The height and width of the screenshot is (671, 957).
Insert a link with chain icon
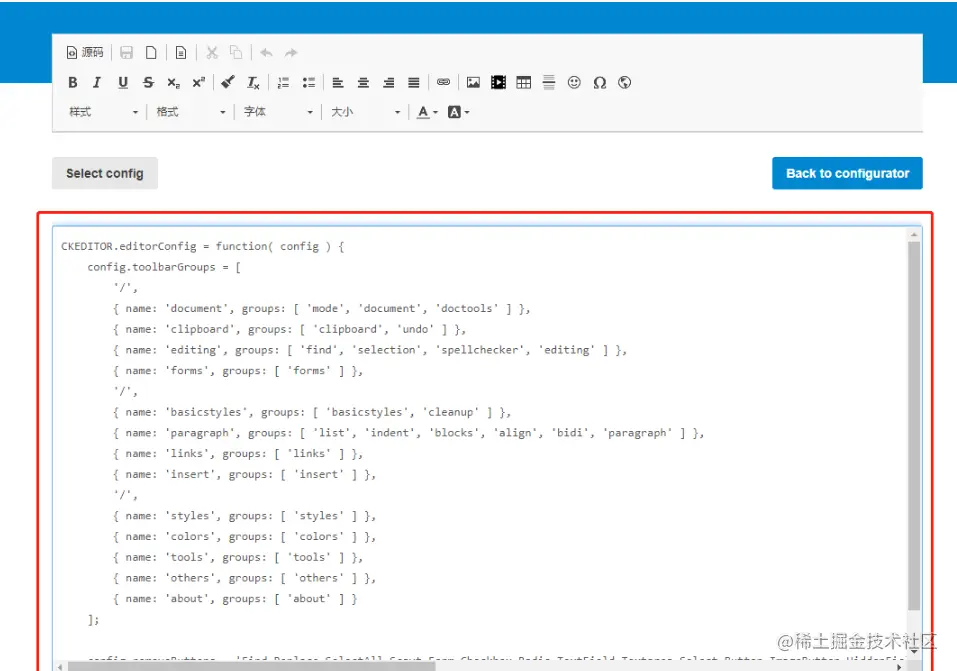(x=443, y=82)
